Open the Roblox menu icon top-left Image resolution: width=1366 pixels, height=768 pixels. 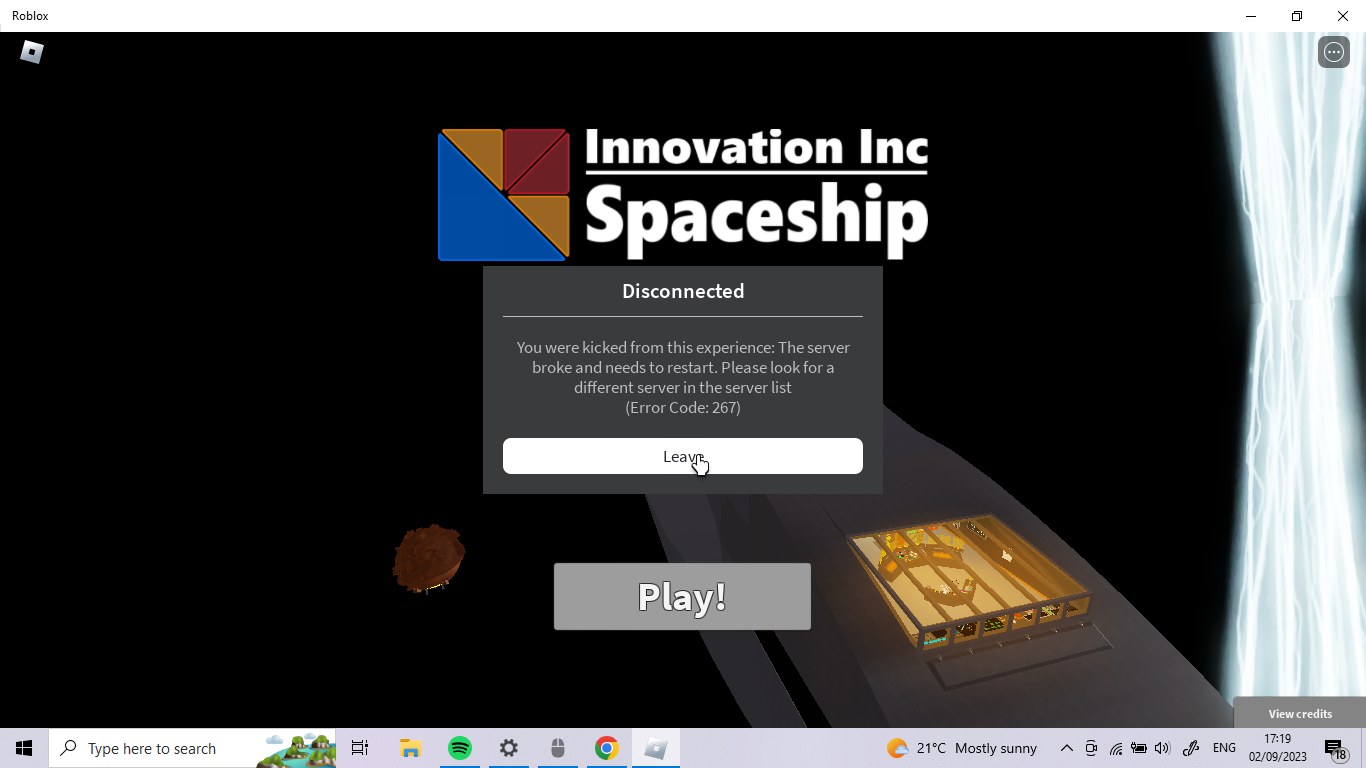tap(32, 52)
